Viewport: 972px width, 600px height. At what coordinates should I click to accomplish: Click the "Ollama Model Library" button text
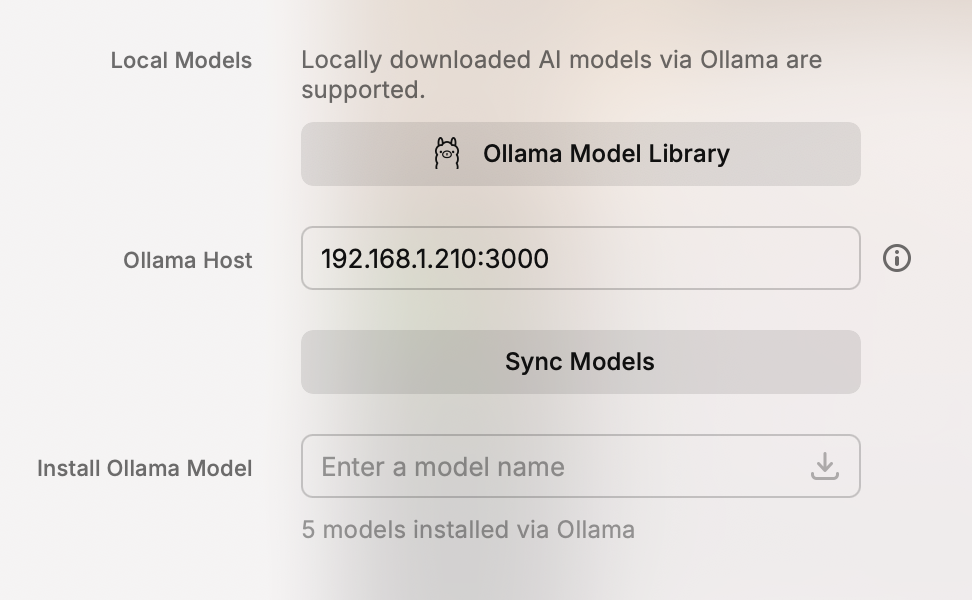point(606,154)
